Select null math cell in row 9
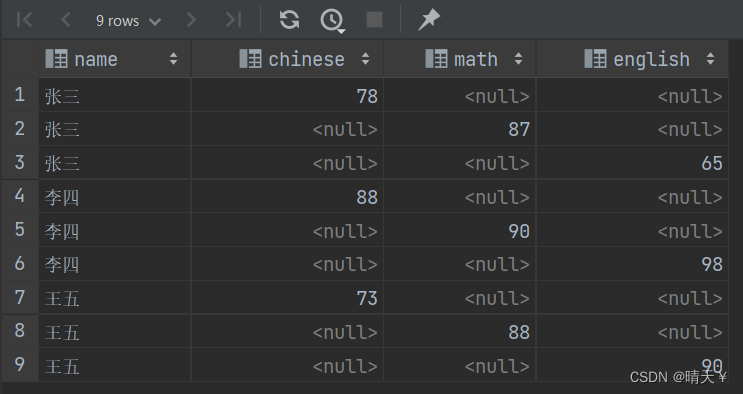 [460, 365]
